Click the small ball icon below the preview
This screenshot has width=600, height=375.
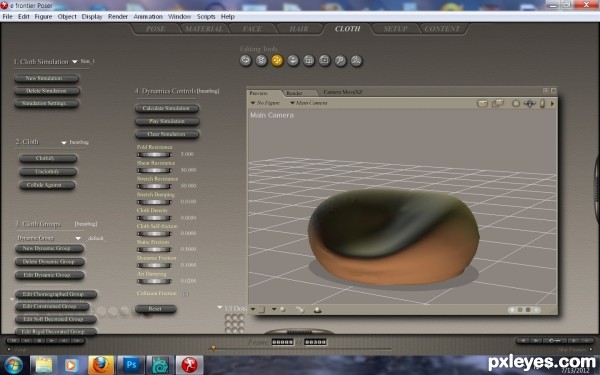click(x=282, y=310)
